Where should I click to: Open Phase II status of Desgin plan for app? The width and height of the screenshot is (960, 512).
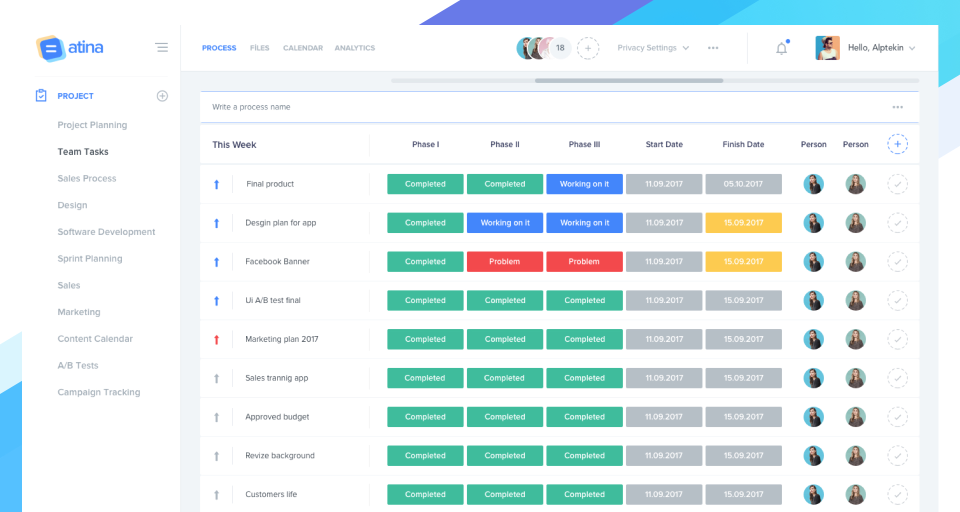pos(504,223)
